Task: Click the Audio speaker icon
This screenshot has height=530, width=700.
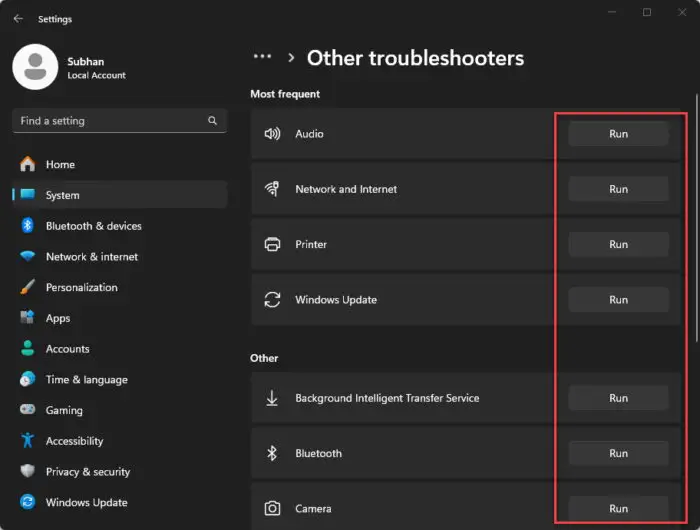Action: point(272,134)
